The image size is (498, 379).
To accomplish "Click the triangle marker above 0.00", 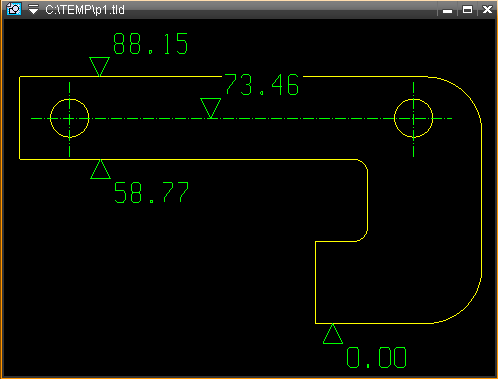I will coord(333,334).
